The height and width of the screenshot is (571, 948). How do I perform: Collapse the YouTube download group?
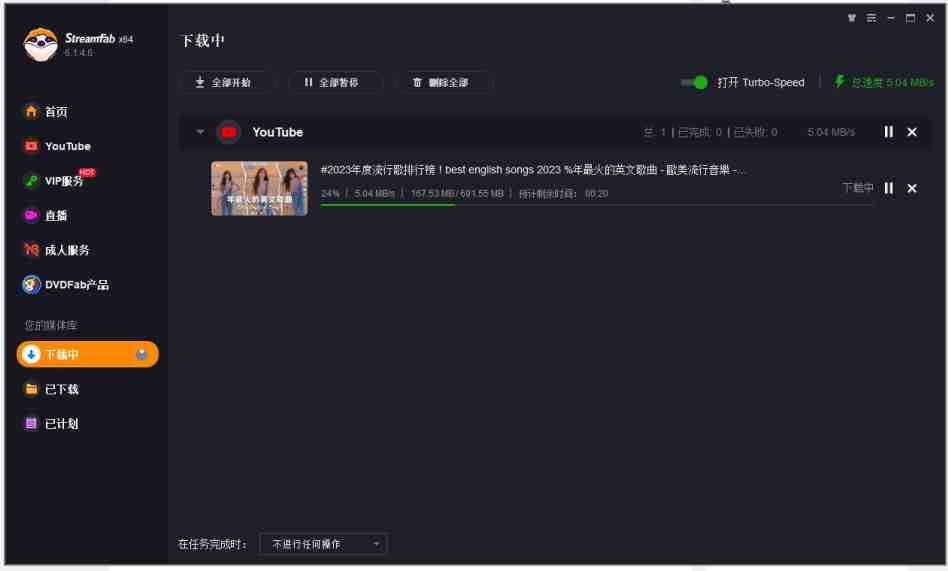click(200, 131)
